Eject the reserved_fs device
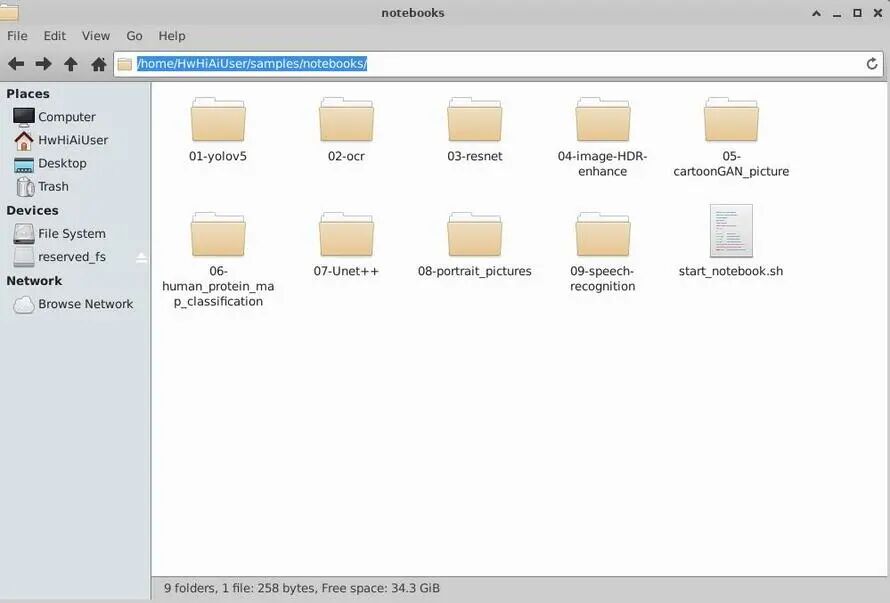Image resolution: width=890 pixels, height=603 pixels. click(x=141, y=258)
